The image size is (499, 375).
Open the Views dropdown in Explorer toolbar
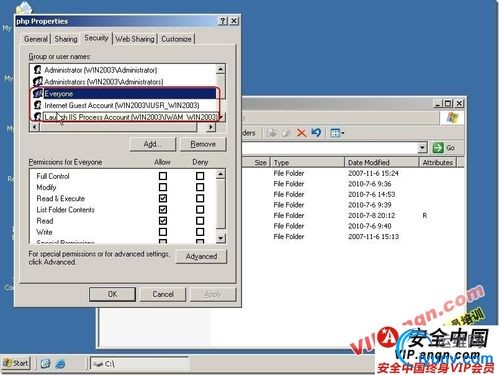[x=337, y=133]
